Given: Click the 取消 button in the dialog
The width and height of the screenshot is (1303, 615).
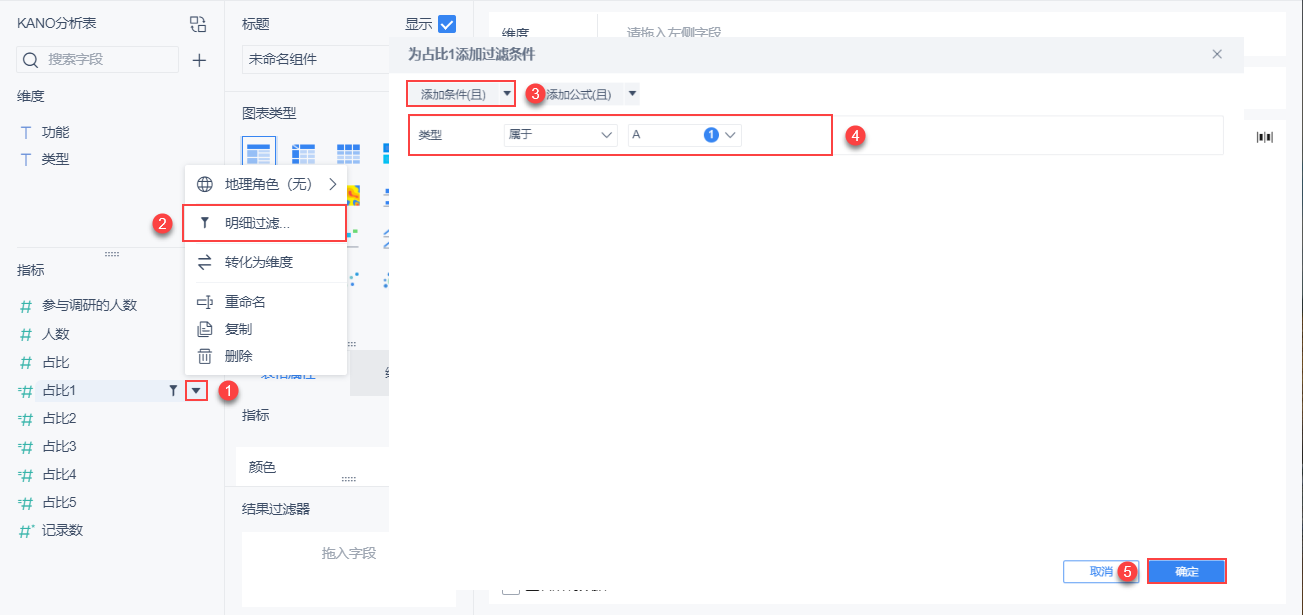Looking at the screenshot, I should click(x=1100, y=571).
